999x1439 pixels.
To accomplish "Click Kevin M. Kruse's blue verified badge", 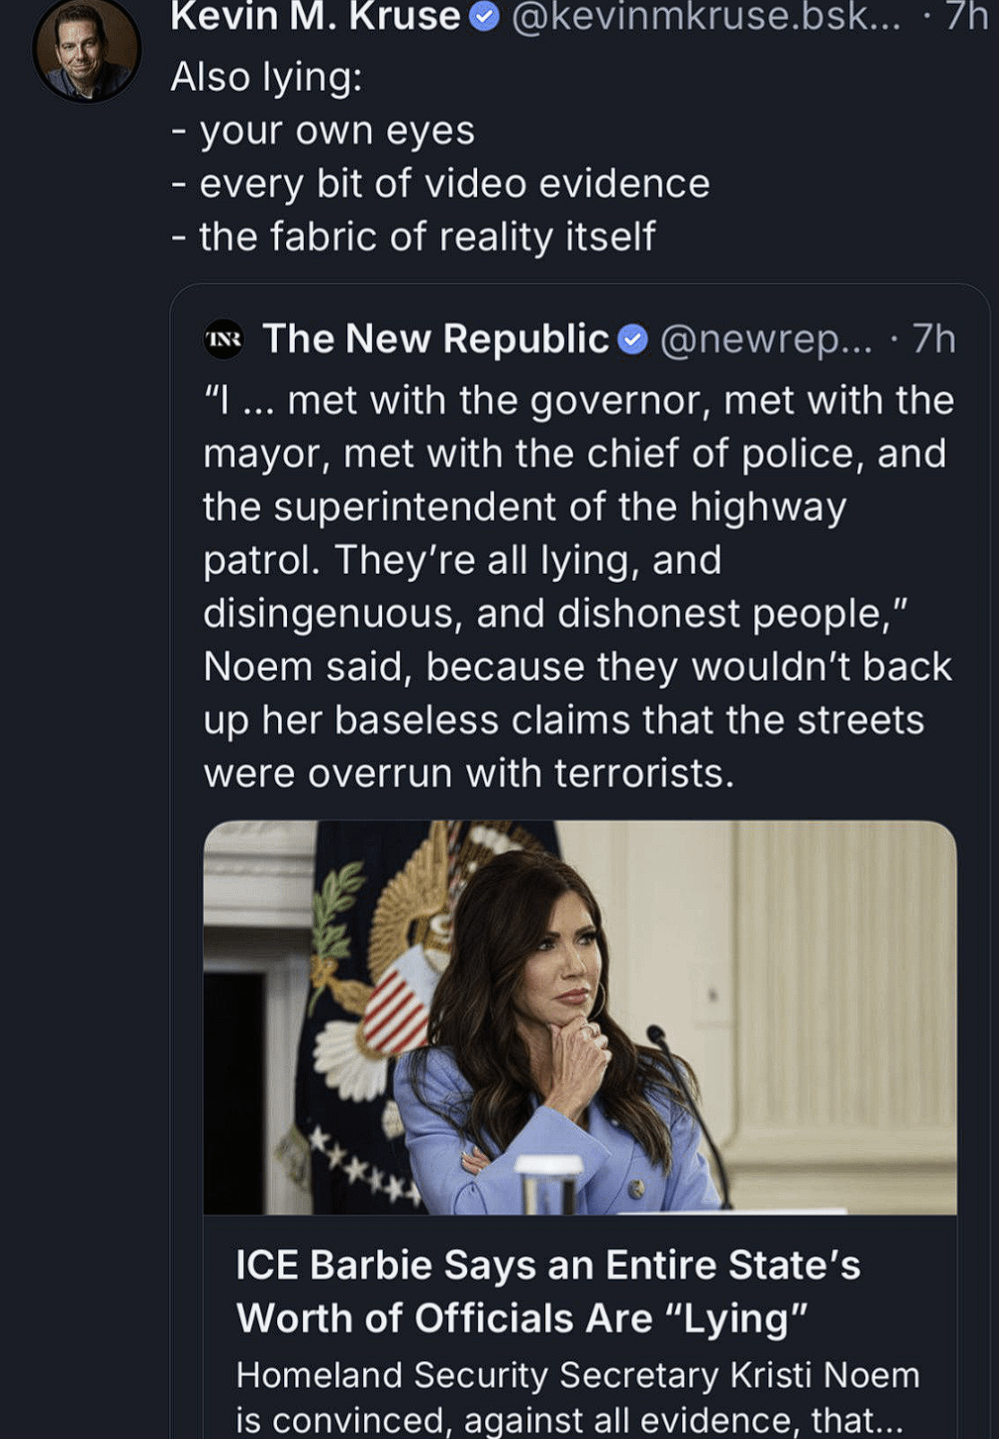I will (485, 16).
